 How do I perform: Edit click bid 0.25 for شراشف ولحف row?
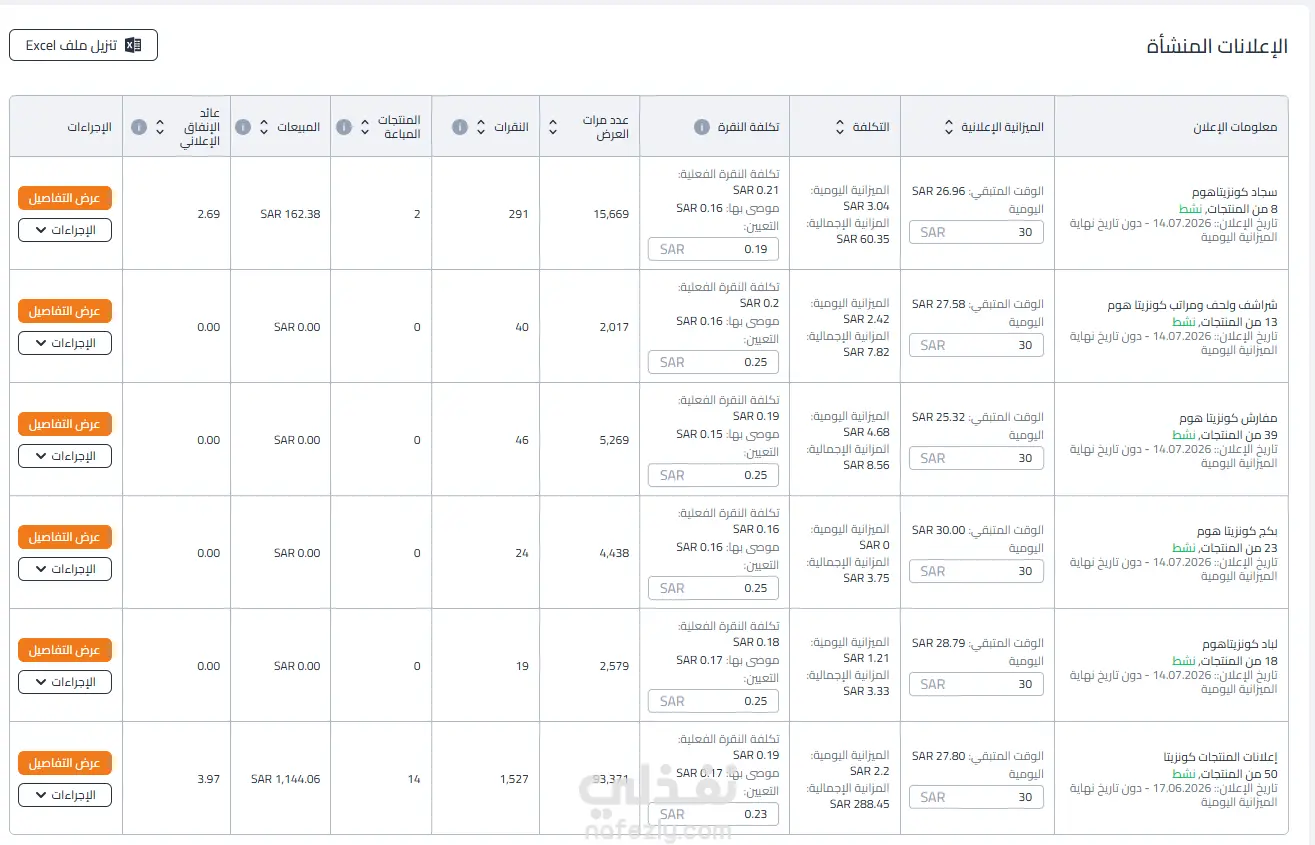[713, 362]
